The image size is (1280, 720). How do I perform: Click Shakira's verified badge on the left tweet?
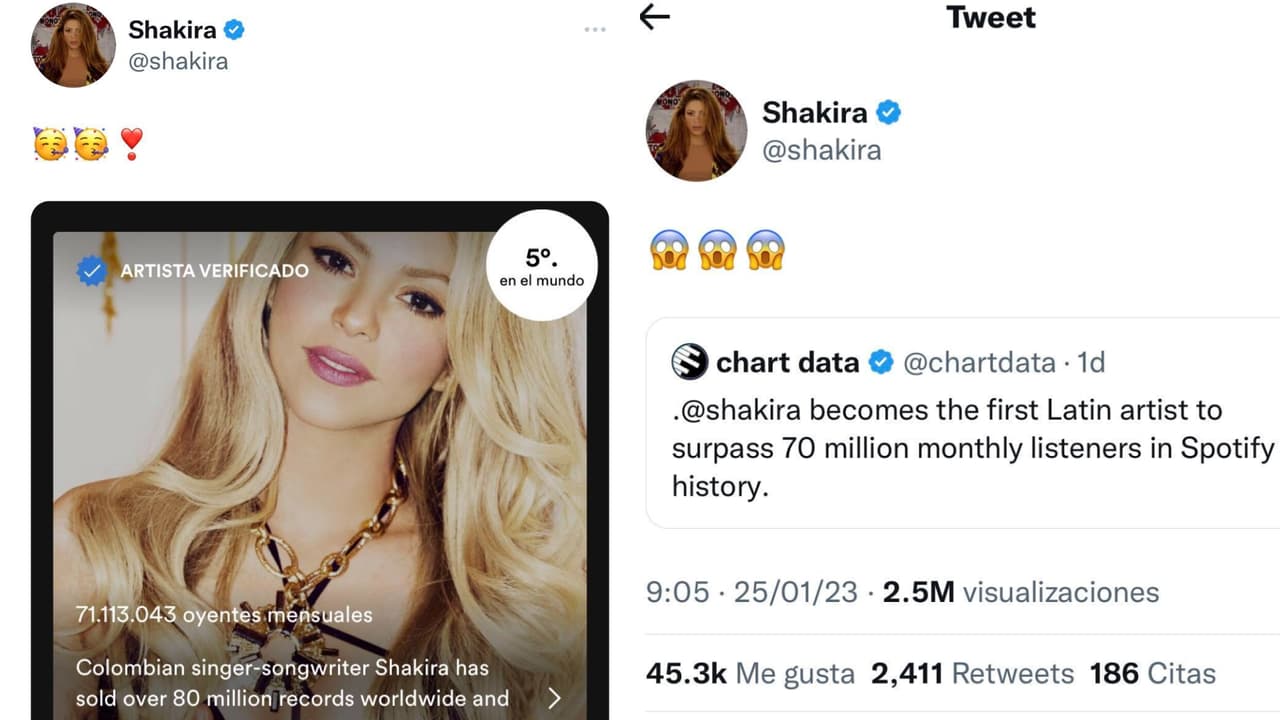pos(232,29)
